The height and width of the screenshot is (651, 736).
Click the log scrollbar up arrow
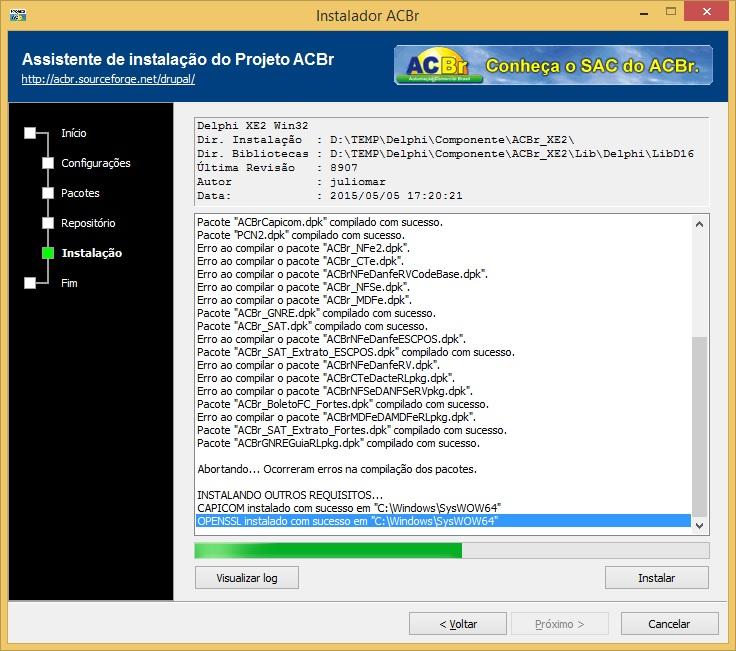pyautogui.click(x=699, y=224)
